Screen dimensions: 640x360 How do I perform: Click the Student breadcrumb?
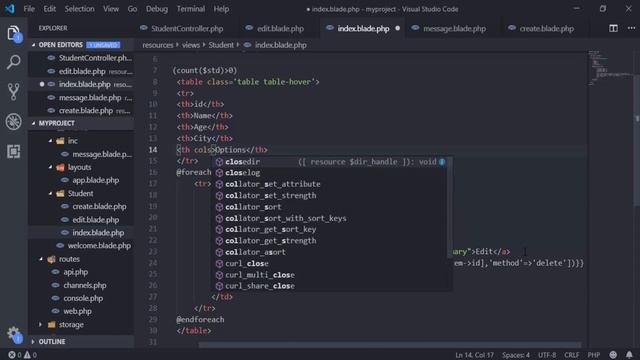click(x=221, y=45)
